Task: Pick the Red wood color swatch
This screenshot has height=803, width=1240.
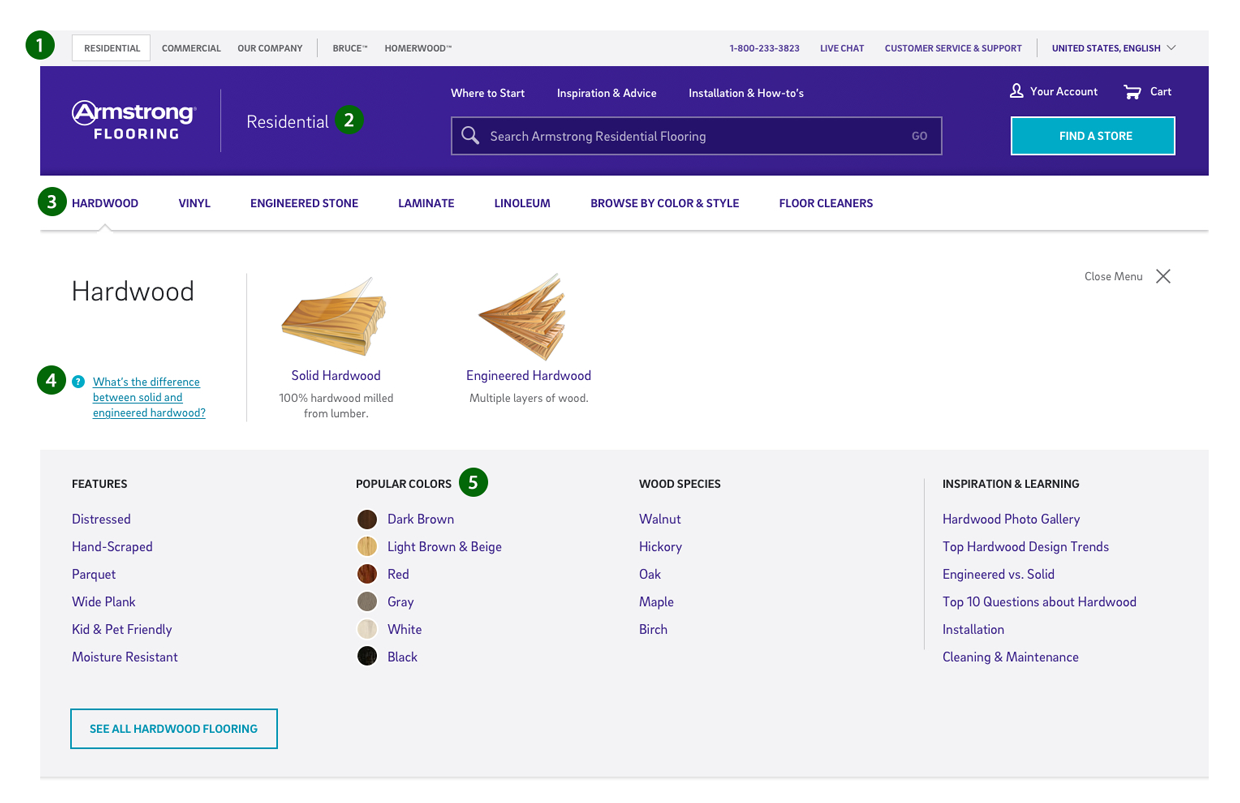Action: tap(367, 574)
